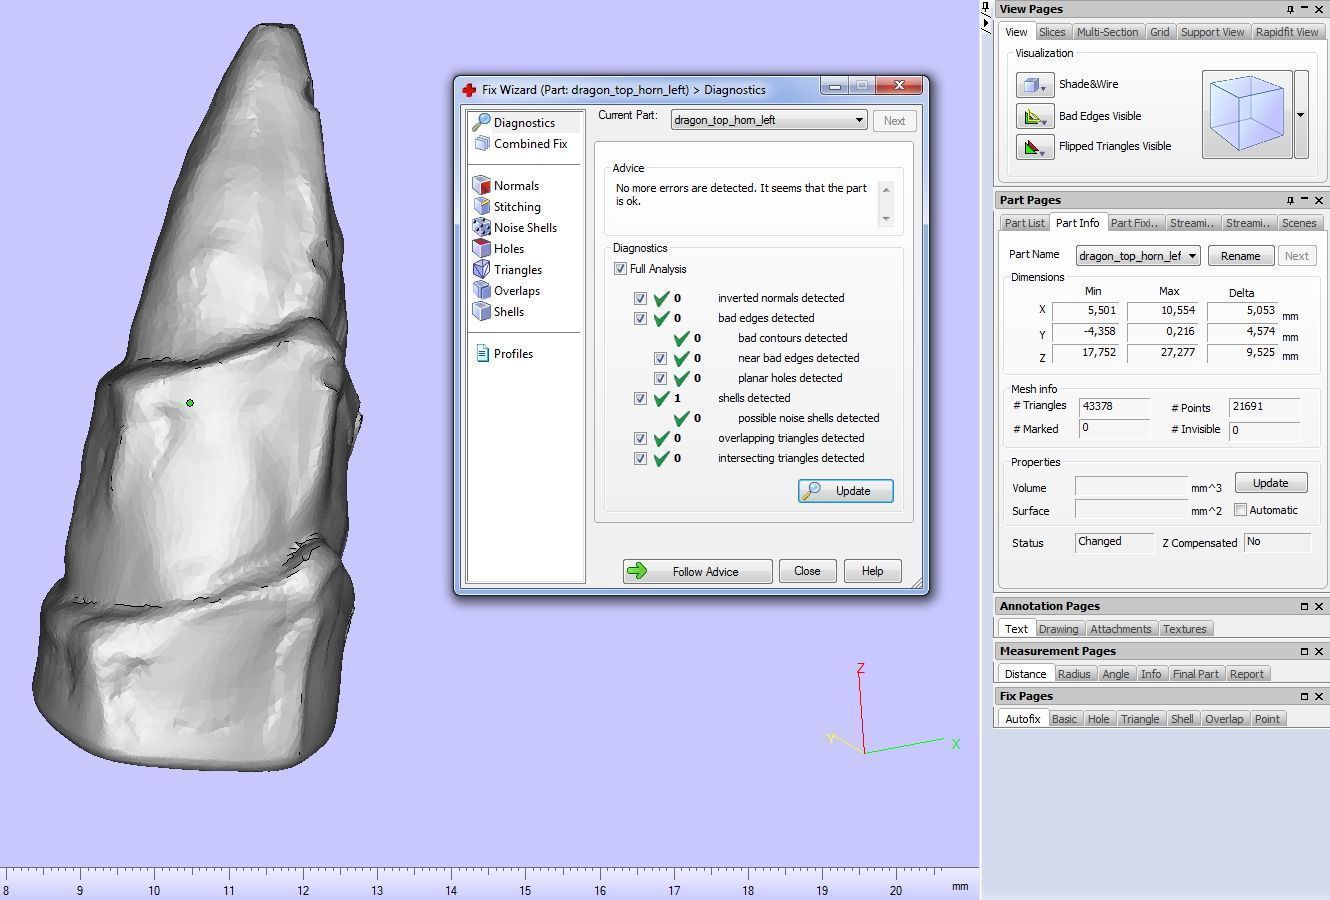Select Holes fix step
1330x900 pixels.
(x=499, y=249)
